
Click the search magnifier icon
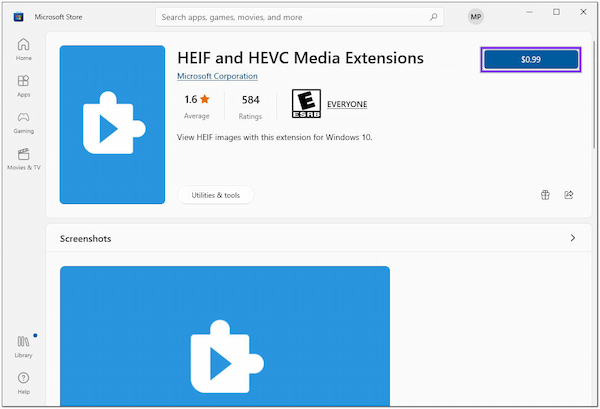click(433, 17)
